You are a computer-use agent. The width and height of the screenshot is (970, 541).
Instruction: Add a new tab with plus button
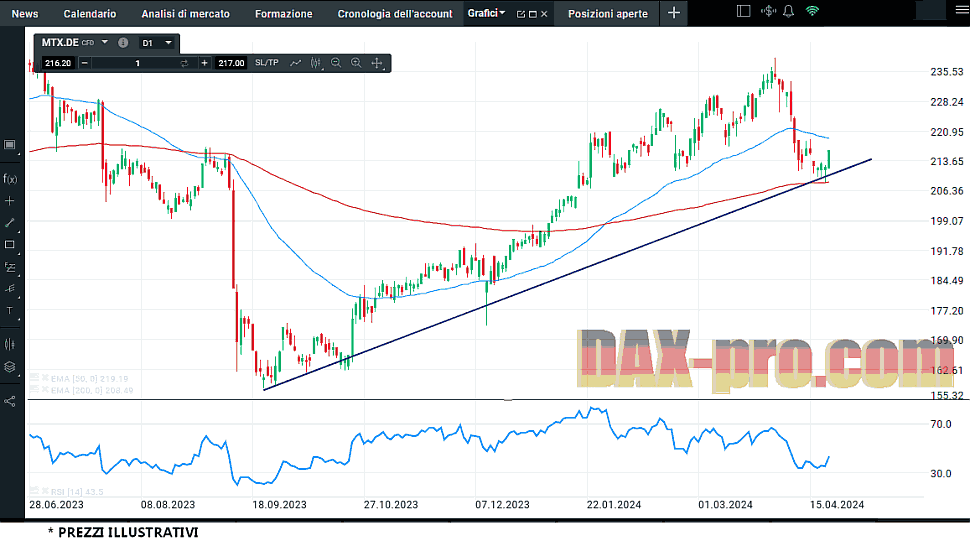[x=674, y=13]
